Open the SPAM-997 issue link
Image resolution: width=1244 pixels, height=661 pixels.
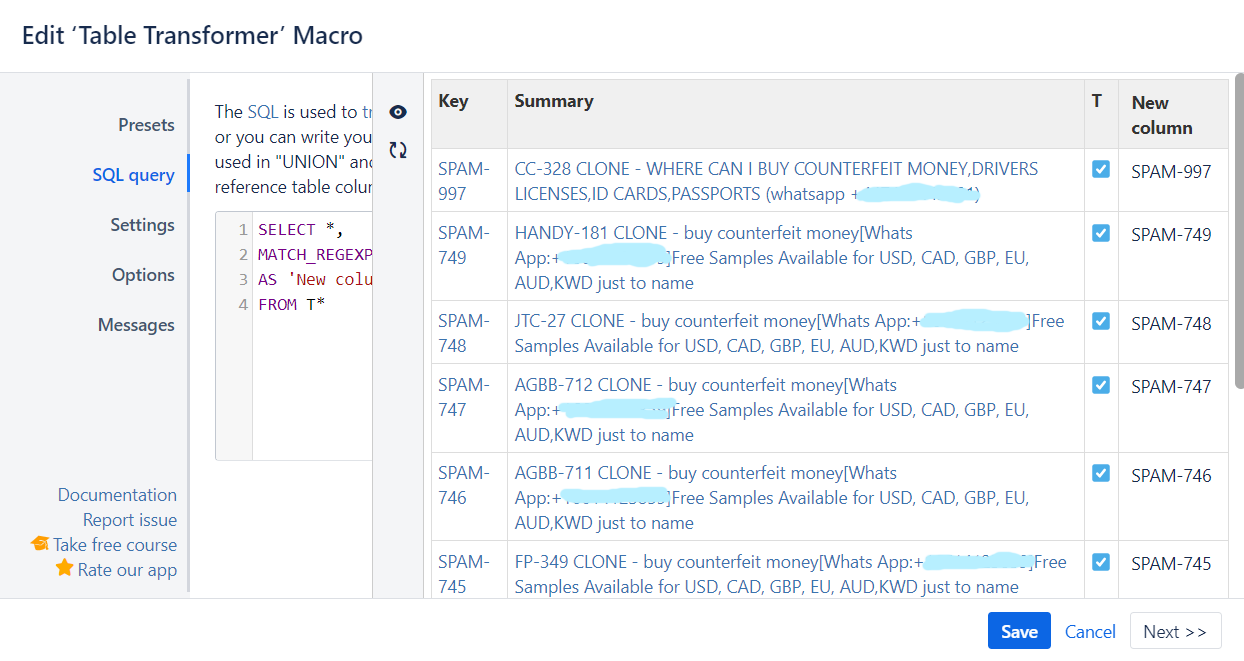466,169
